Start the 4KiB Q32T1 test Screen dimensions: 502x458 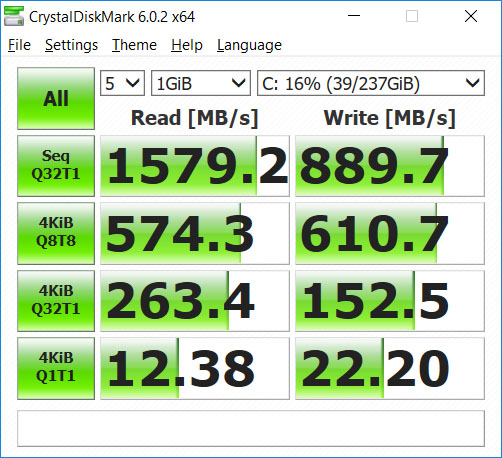tap(56, 301)
